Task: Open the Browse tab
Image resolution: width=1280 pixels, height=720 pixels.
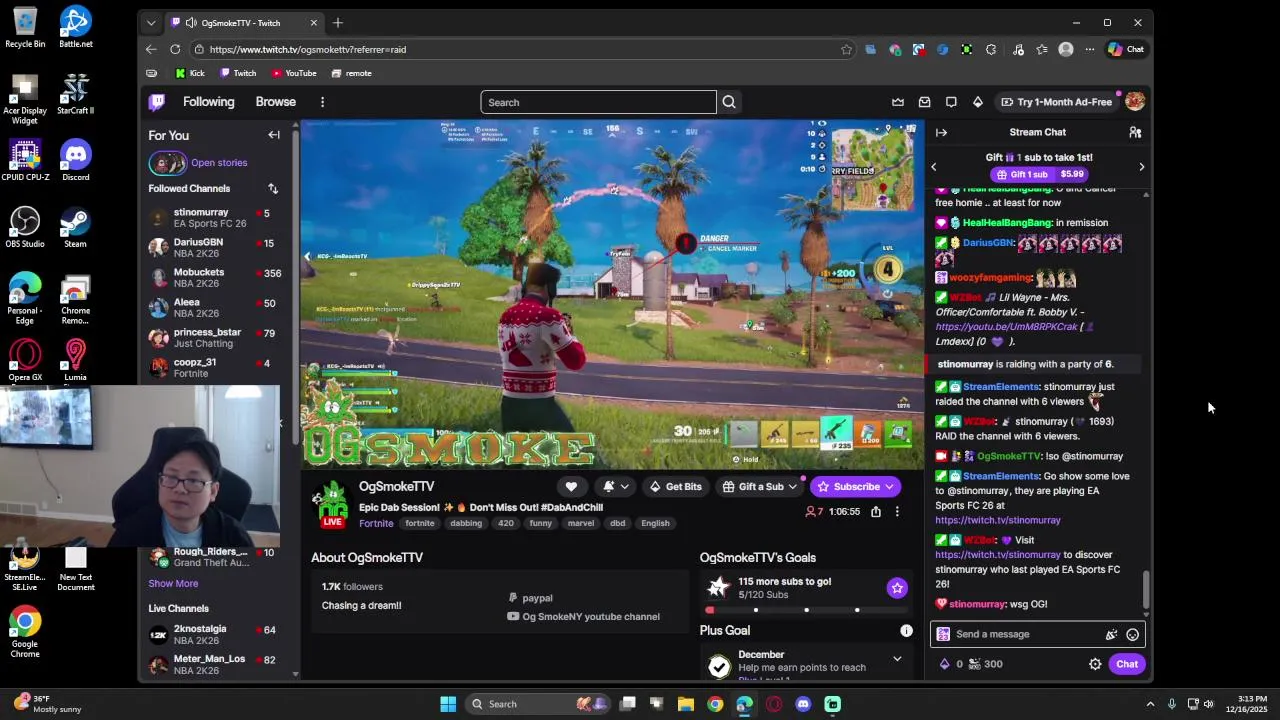Action: 275,102
